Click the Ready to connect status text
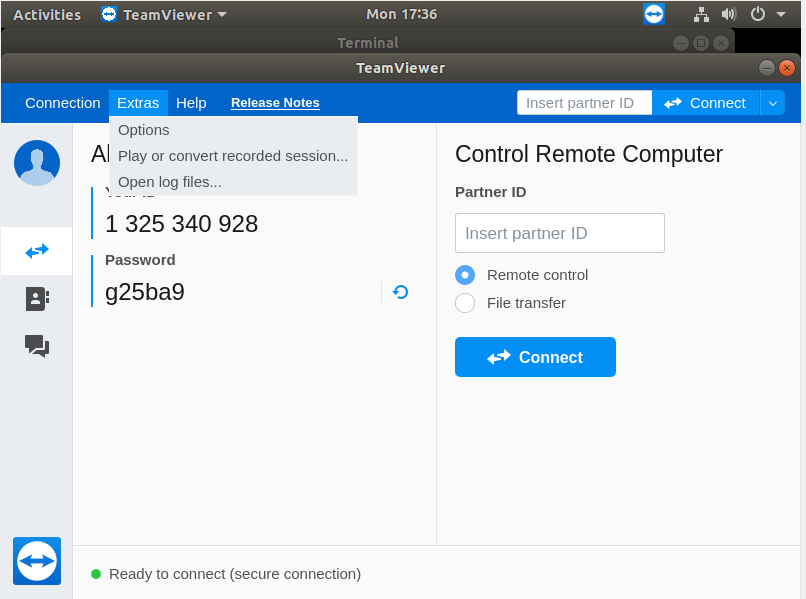This screenshot has height=599, width=806. click(235, 574)
